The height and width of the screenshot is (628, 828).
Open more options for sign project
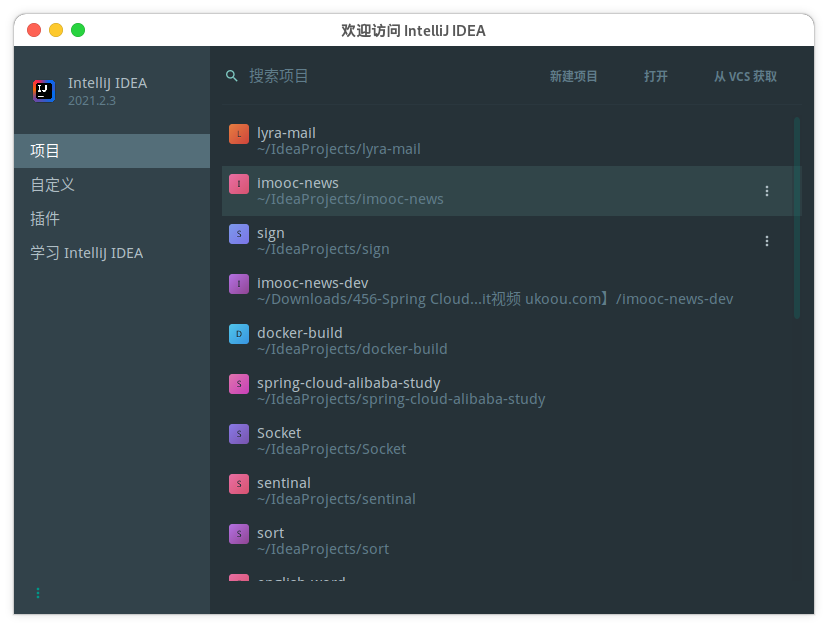pos(767,241)
